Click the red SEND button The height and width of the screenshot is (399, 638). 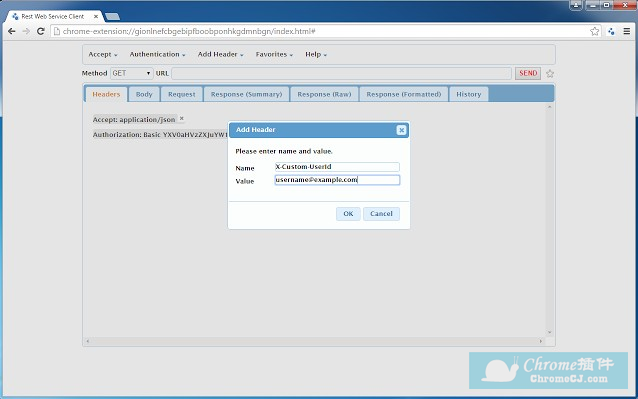[x=528, y=73]
